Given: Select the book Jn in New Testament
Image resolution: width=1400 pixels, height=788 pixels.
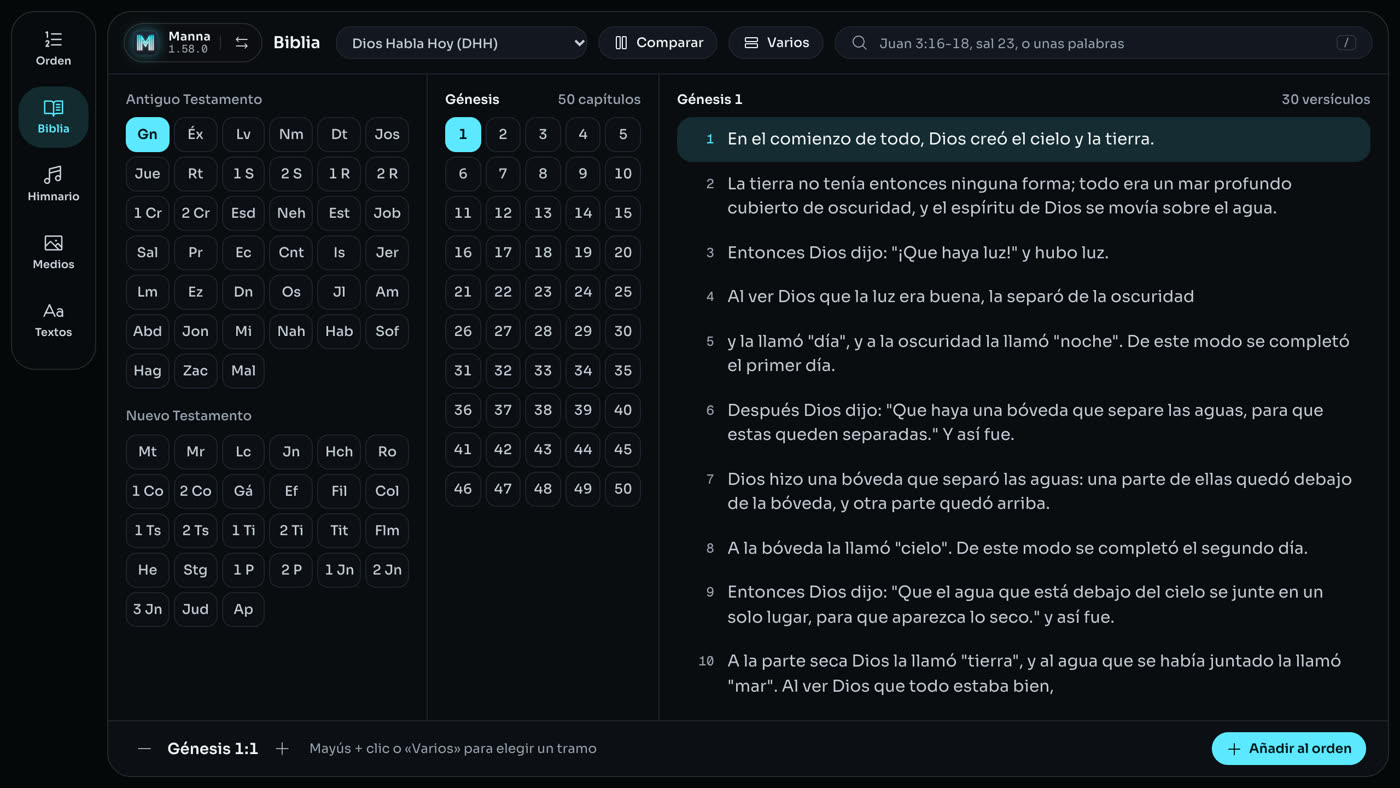Looking at the screenshot, I should pyautogui.click(x=291, y=451).
